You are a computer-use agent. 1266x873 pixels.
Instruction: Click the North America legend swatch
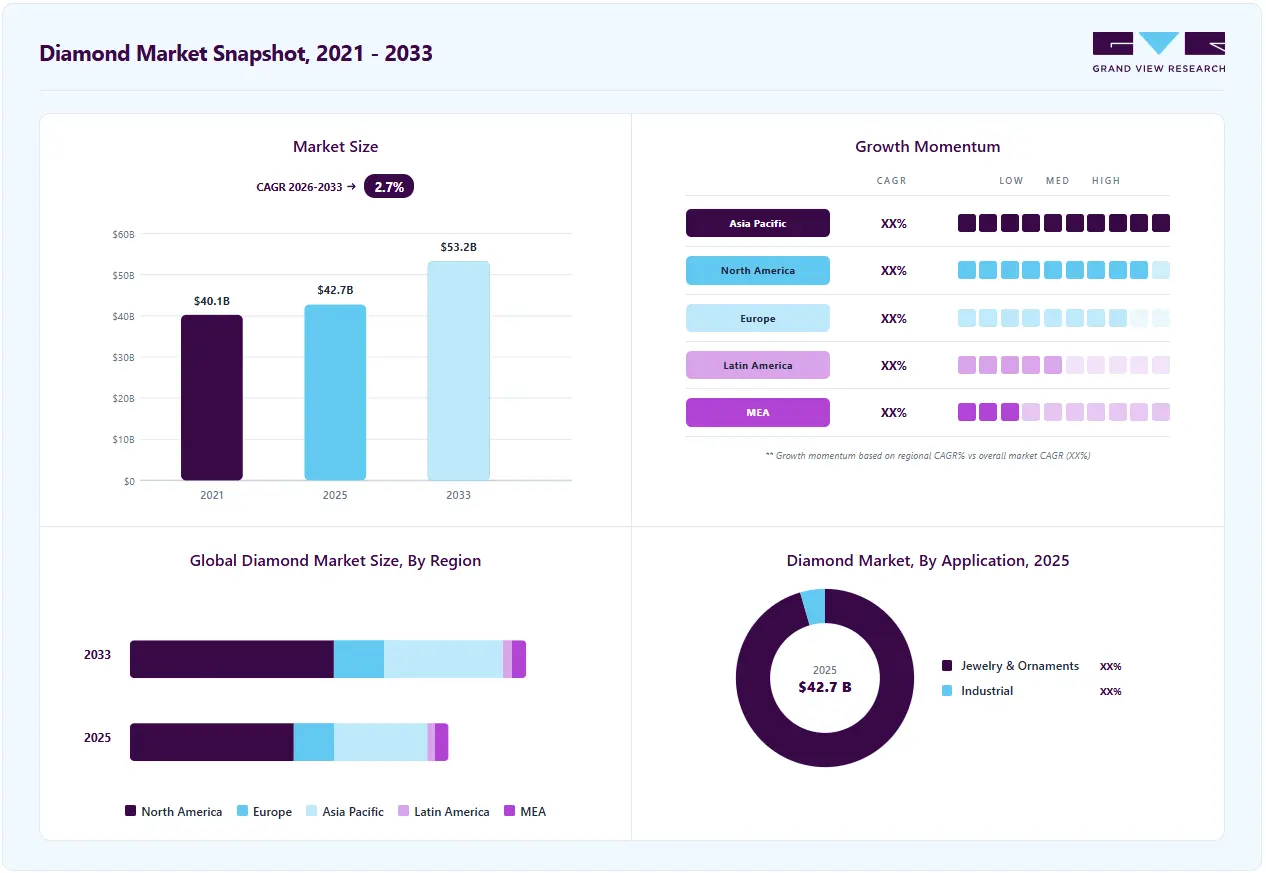(130, 811)
